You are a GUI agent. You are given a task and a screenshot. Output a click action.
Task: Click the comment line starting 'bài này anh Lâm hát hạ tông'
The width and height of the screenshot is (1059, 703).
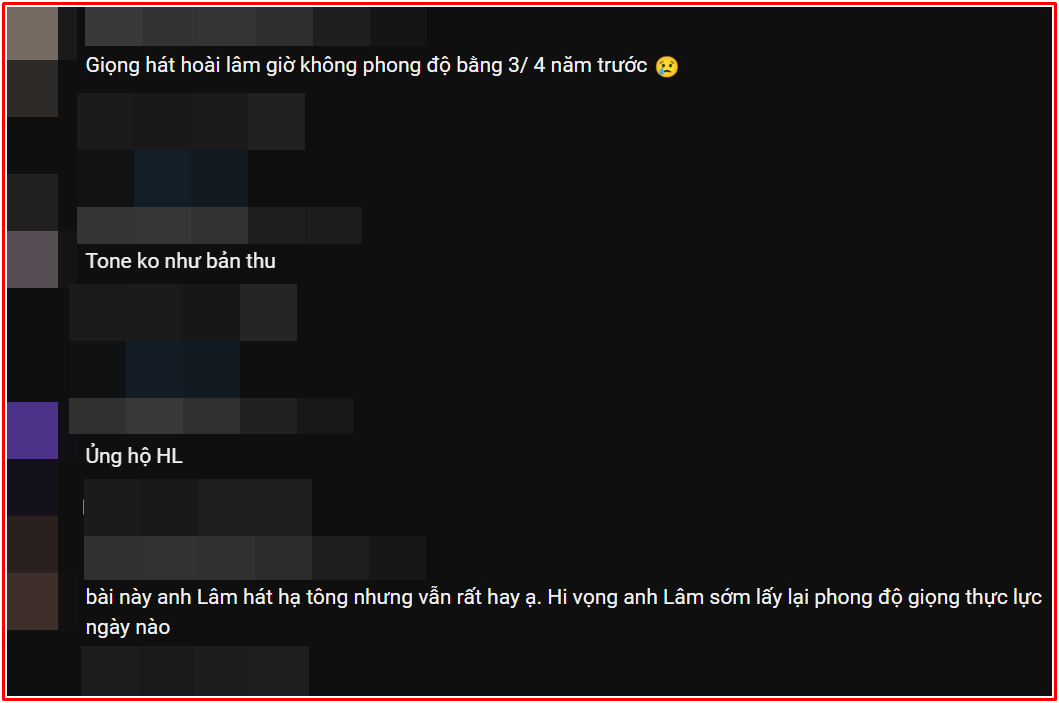[x=563, y=597]
